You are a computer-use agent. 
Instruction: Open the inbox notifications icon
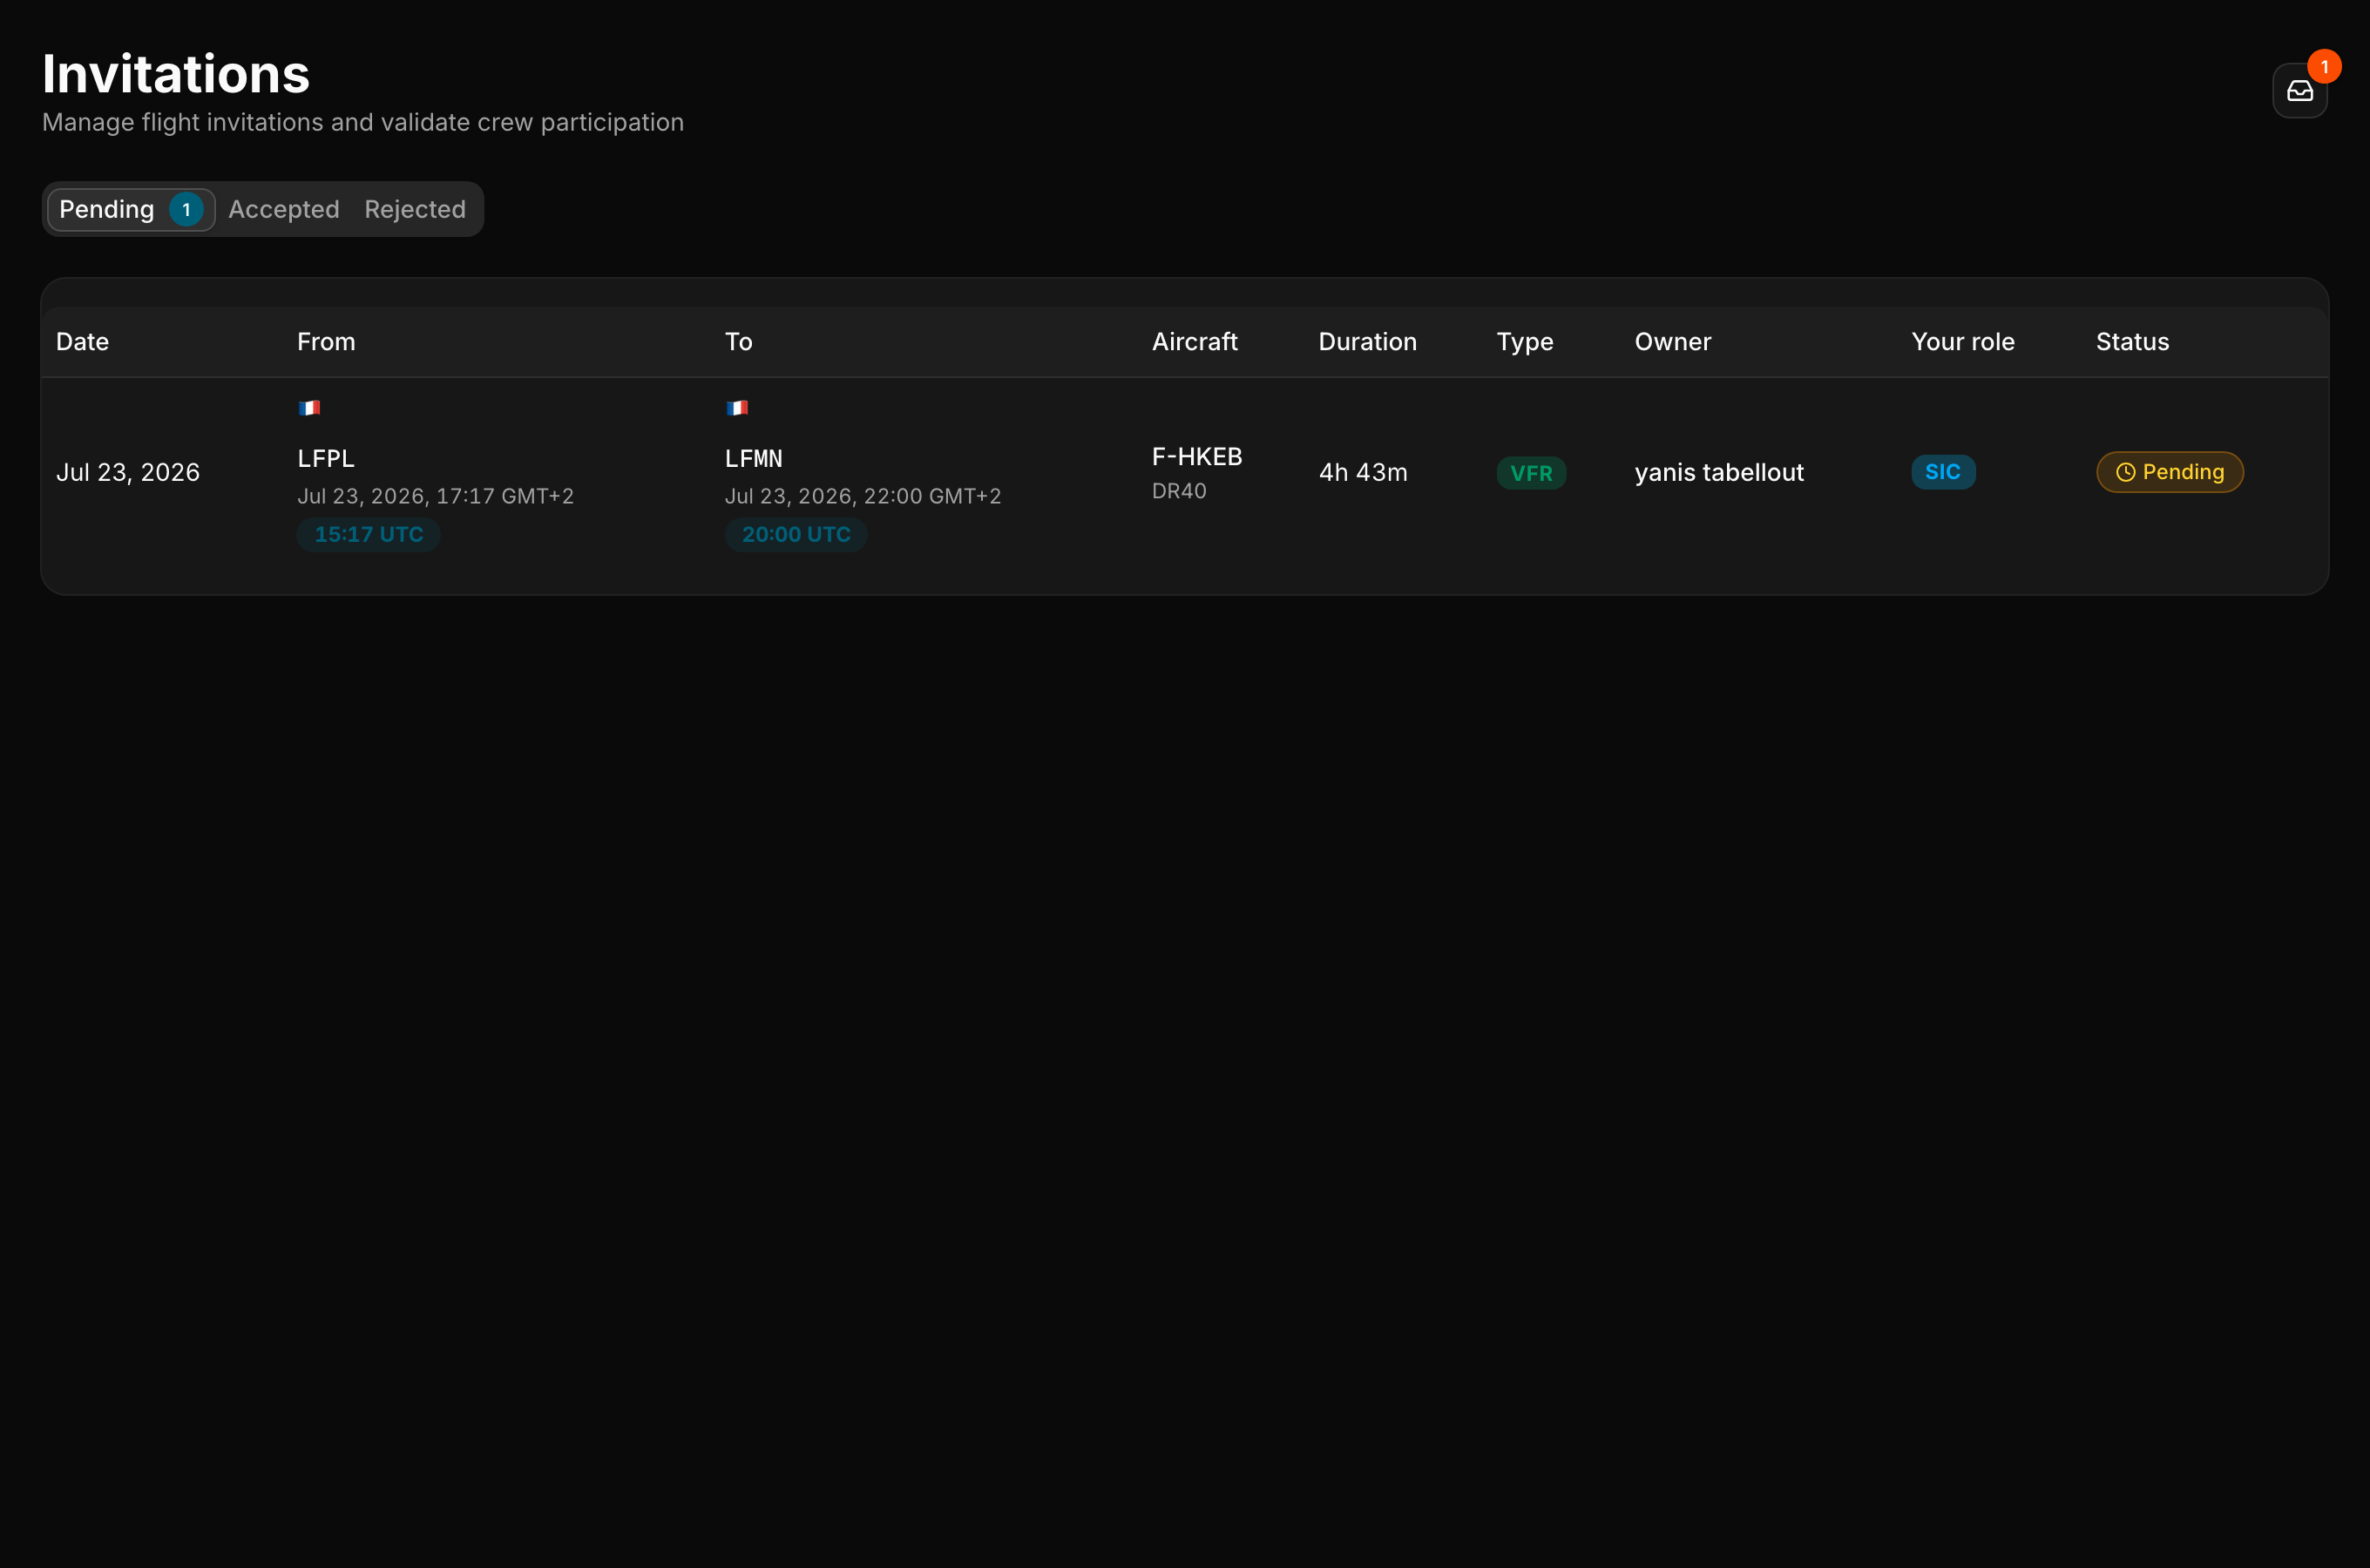(2299, 91)
